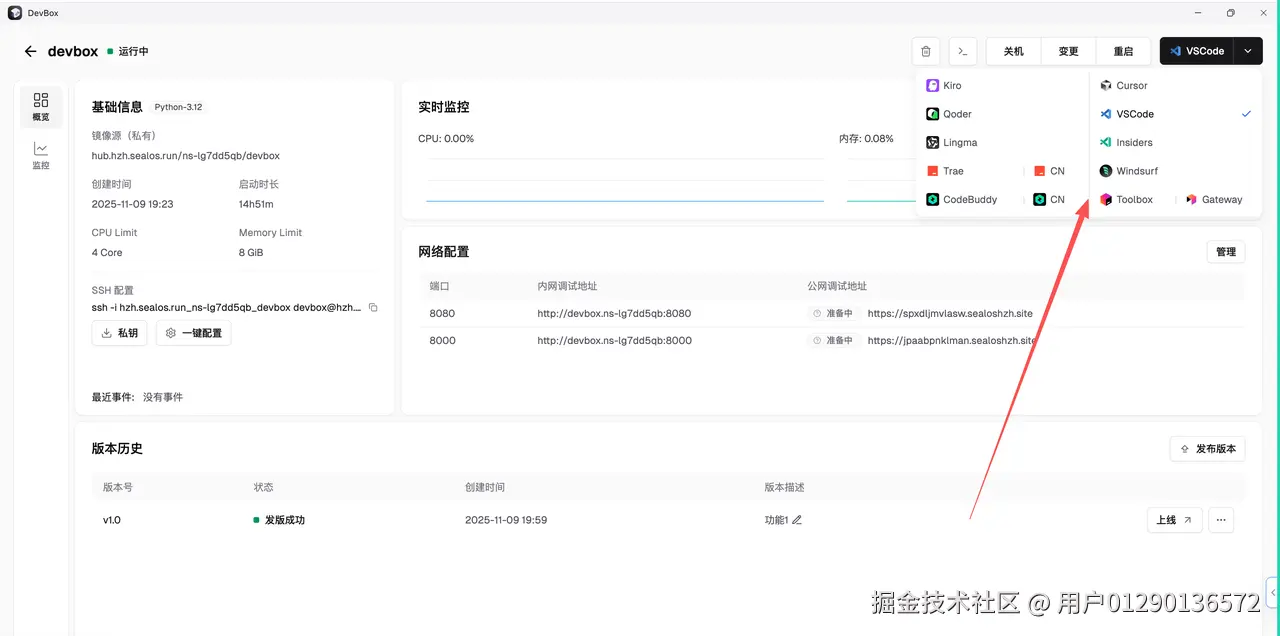Image resolution: width=1280 pixels, height=636 pixels.
Task: Click the 准备中 status for port 8000
Action: pyautogui.click(x=834, y=340)
